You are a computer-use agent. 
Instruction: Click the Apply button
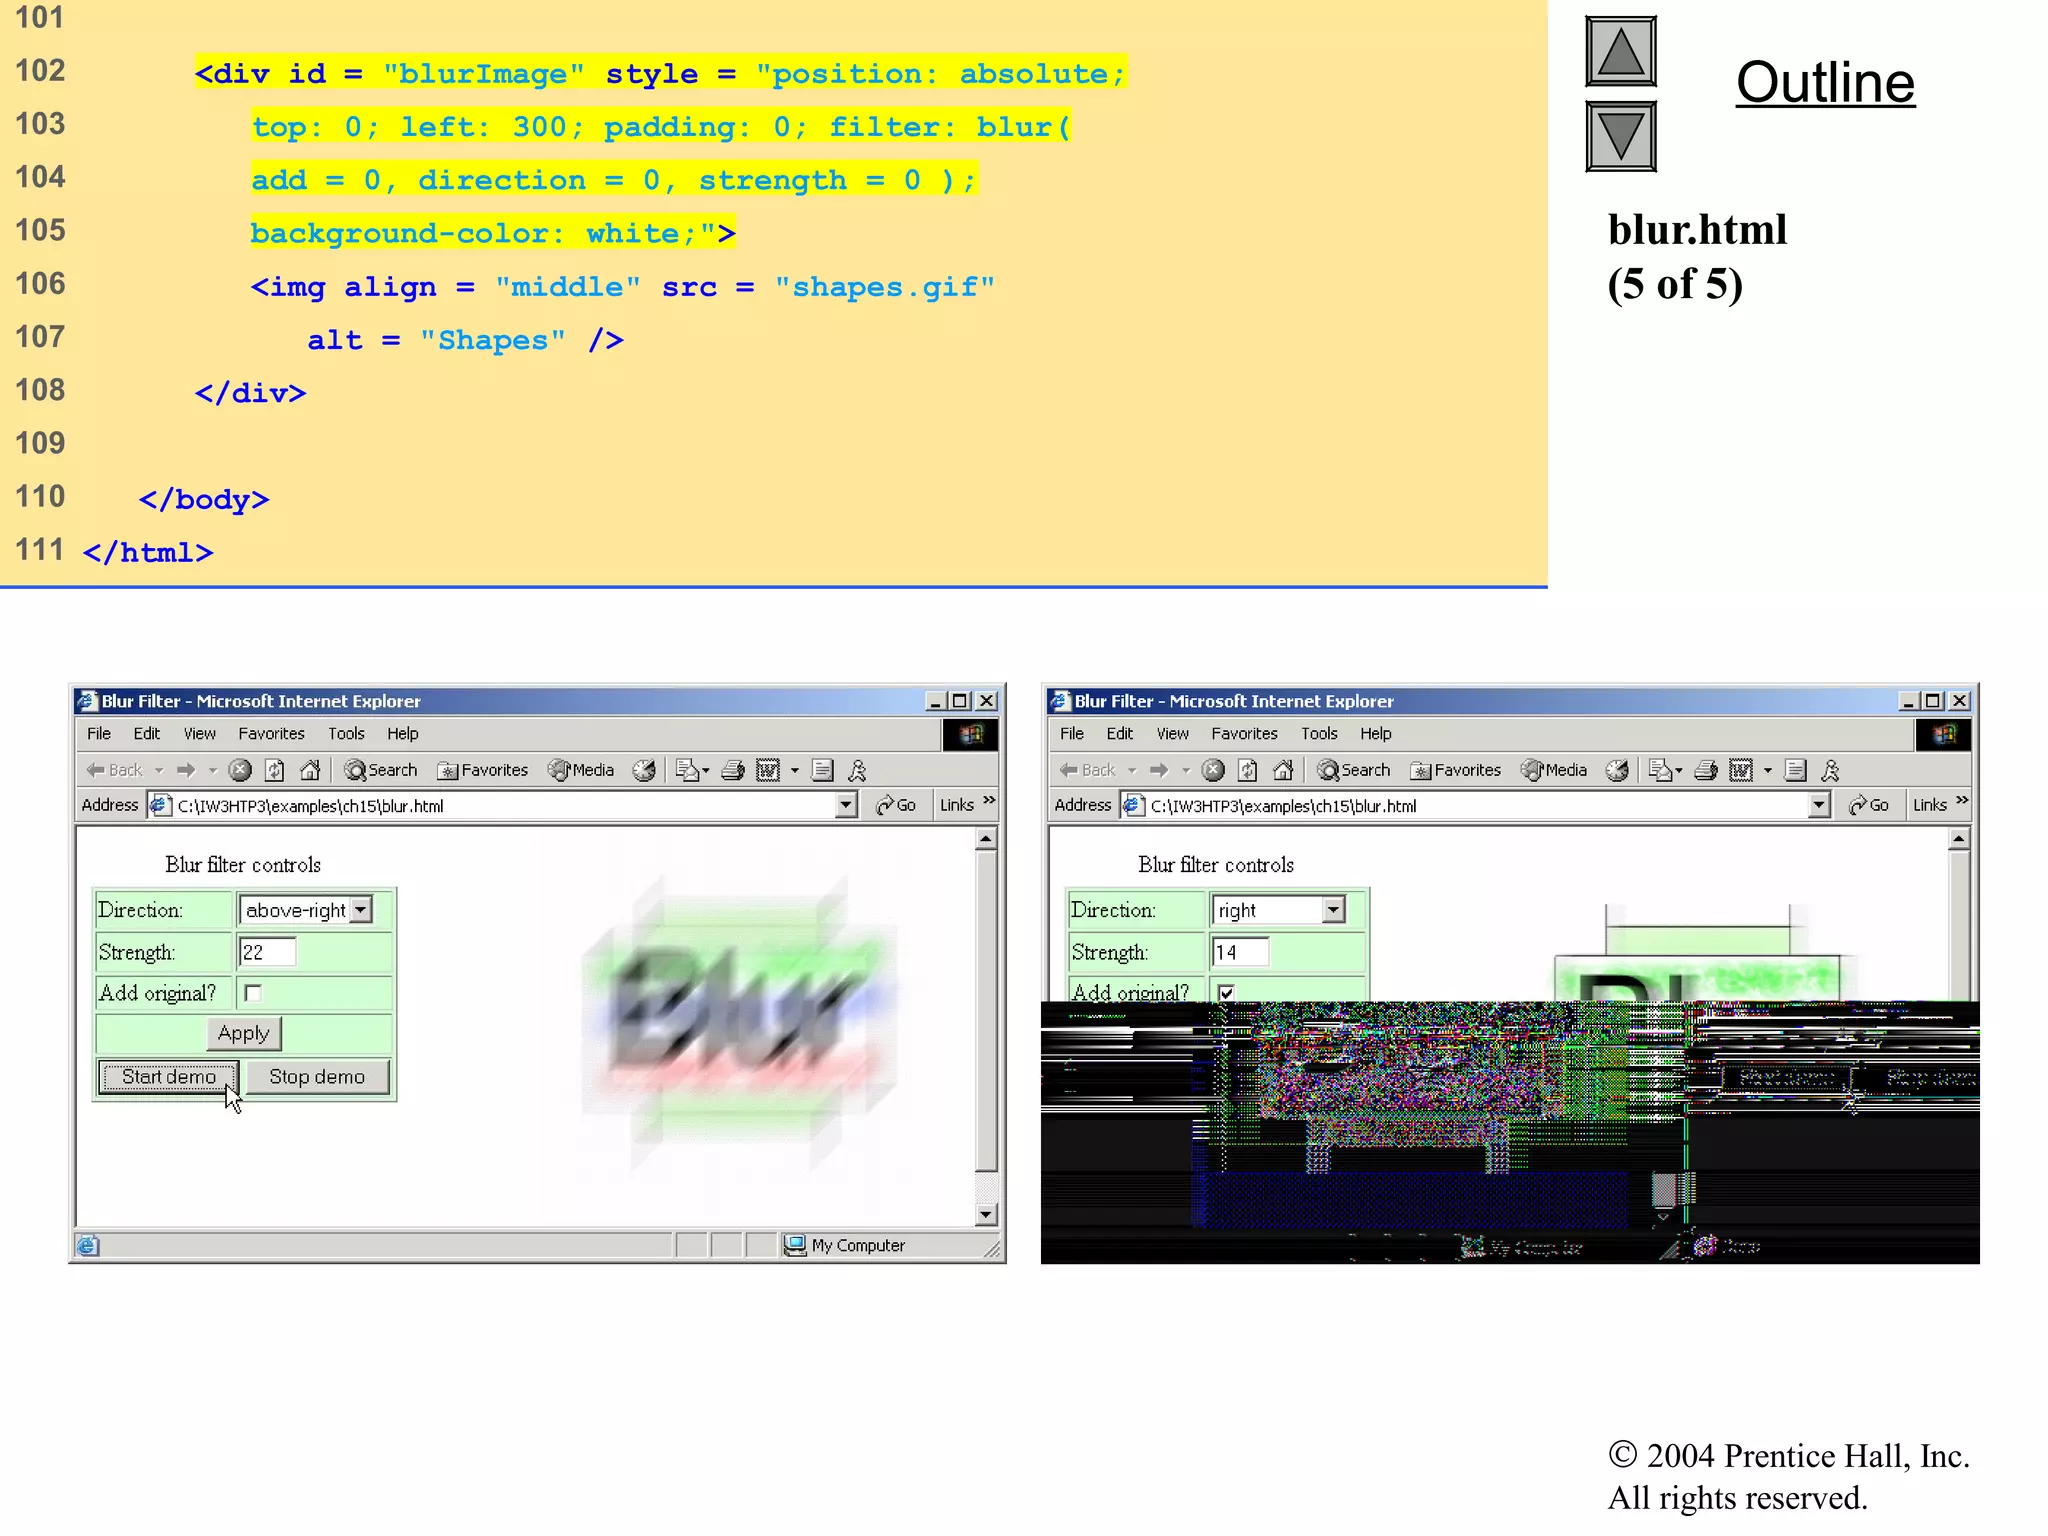[243, 1033]
